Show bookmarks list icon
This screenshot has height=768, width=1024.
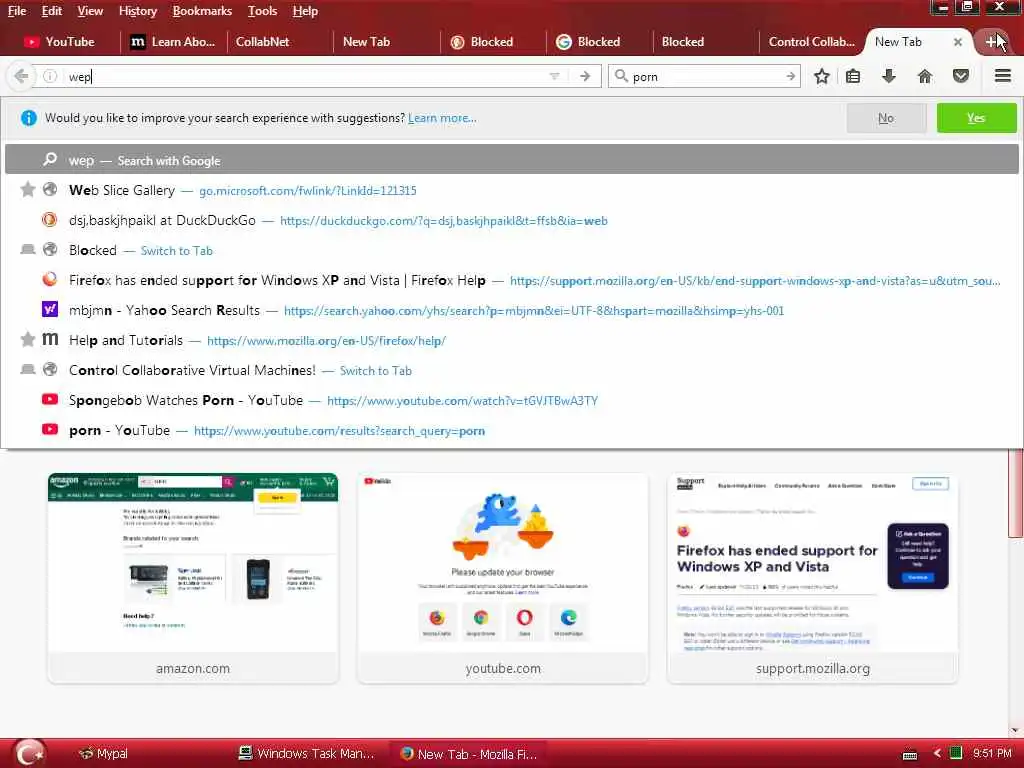click(853, 76)
